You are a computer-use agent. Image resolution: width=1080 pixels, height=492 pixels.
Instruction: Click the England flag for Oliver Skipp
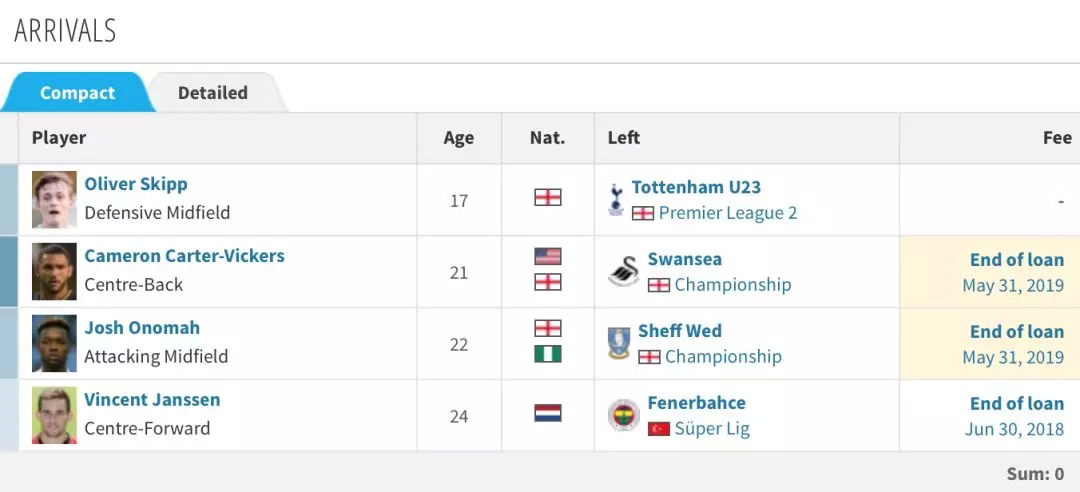(x=547, y=197)
